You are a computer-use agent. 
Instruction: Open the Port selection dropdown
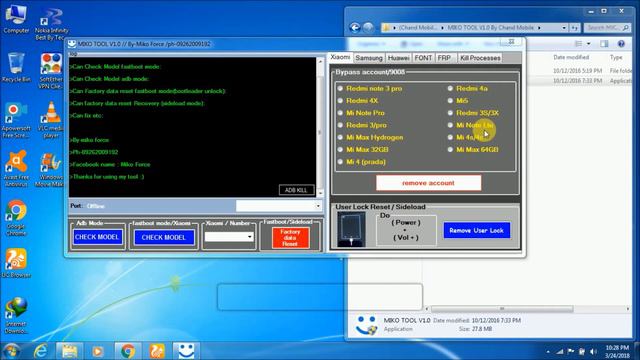click(318, 206)
